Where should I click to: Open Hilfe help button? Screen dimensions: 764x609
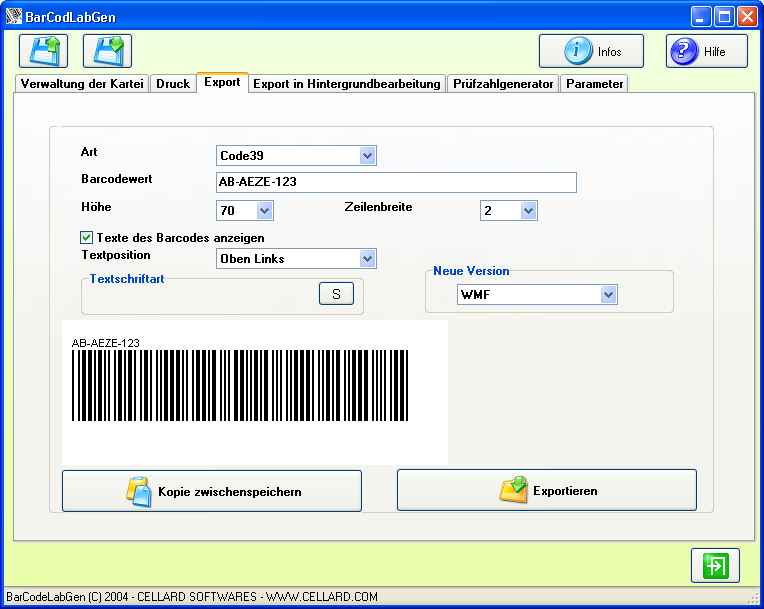[x=707, y=51]
